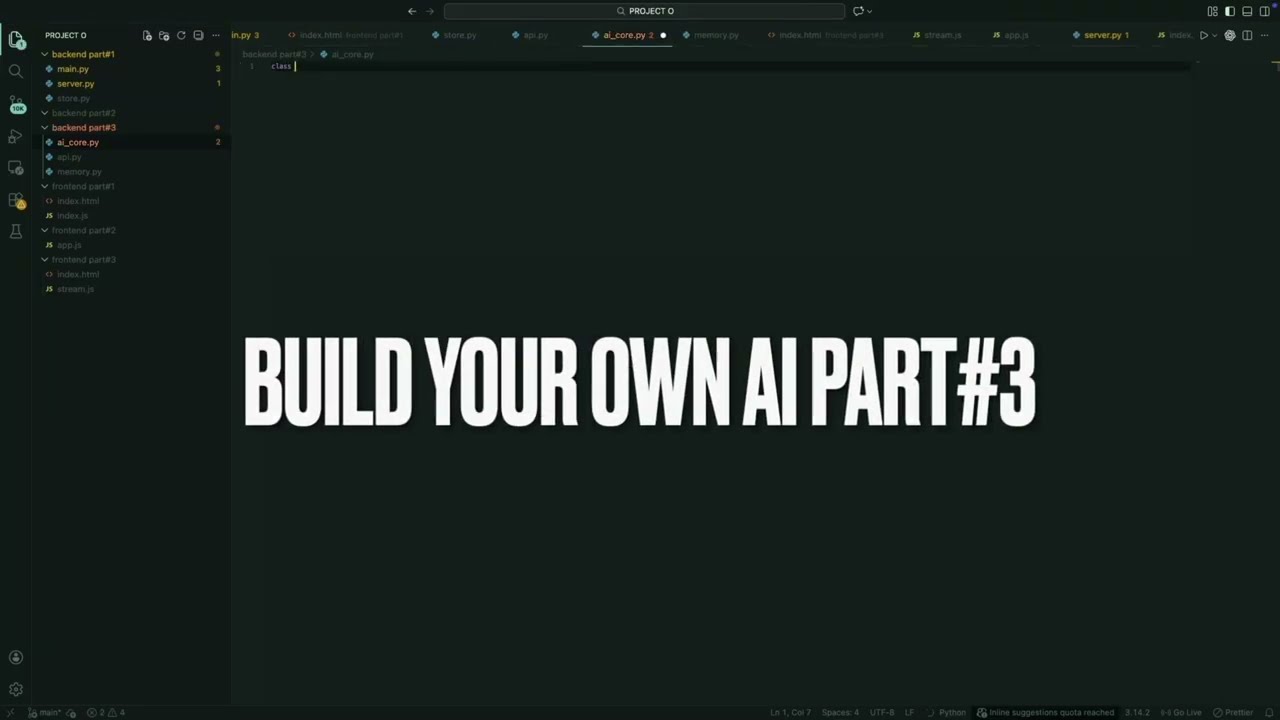
Task: Refresh the Explorer file tree
Action: (181, 35)
